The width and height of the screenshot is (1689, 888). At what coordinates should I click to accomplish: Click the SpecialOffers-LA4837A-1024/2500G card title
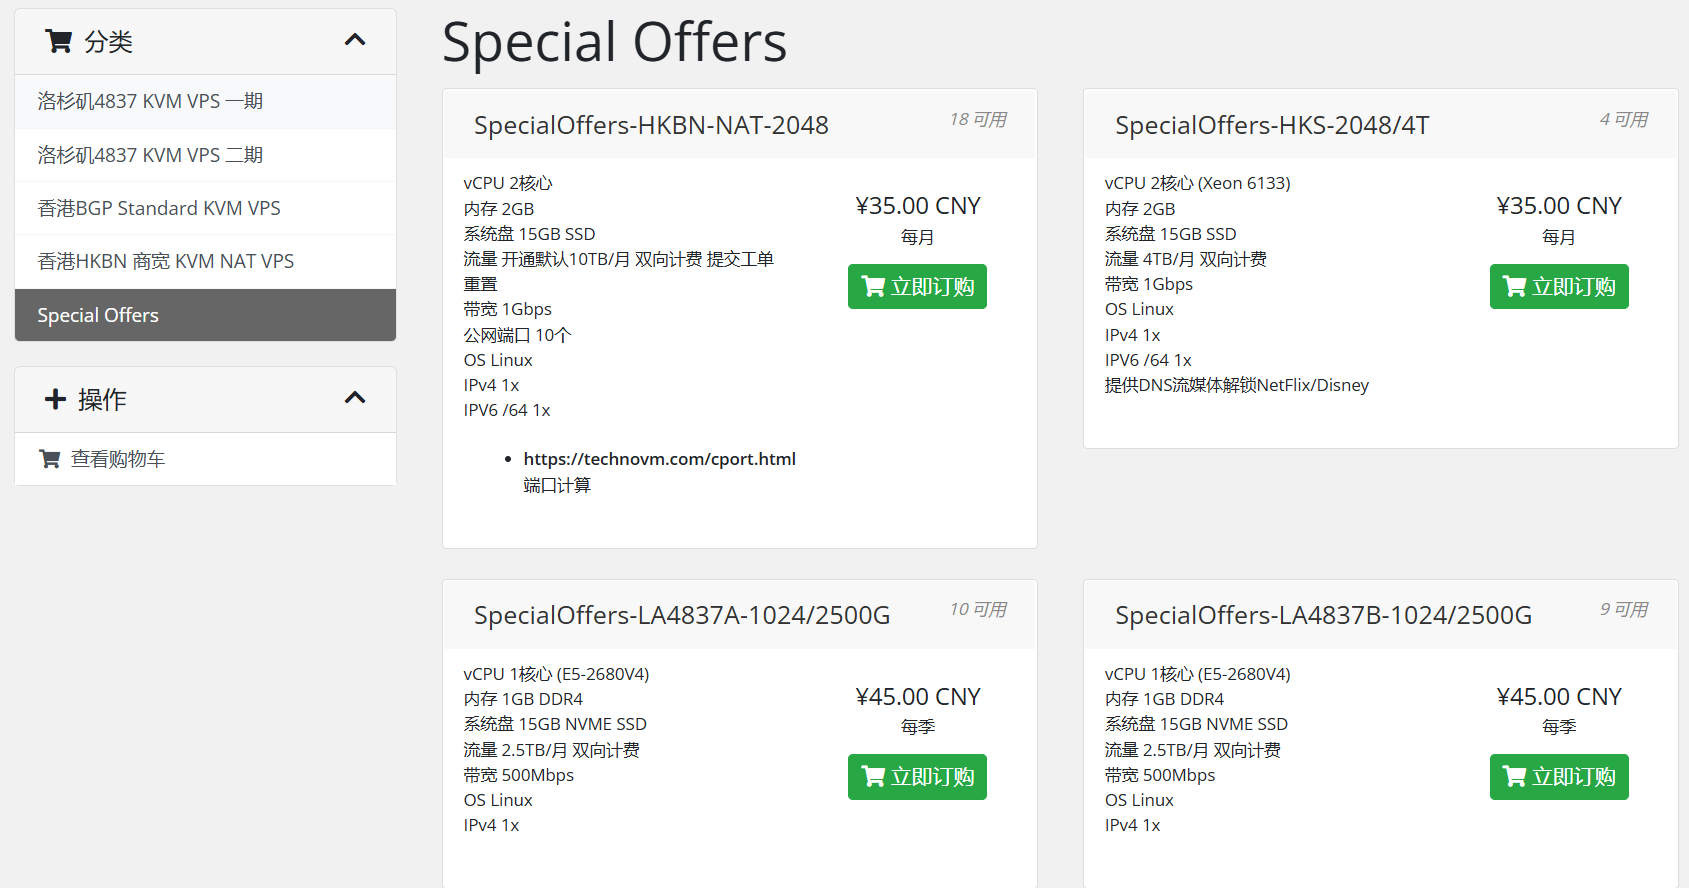(682, 615)
